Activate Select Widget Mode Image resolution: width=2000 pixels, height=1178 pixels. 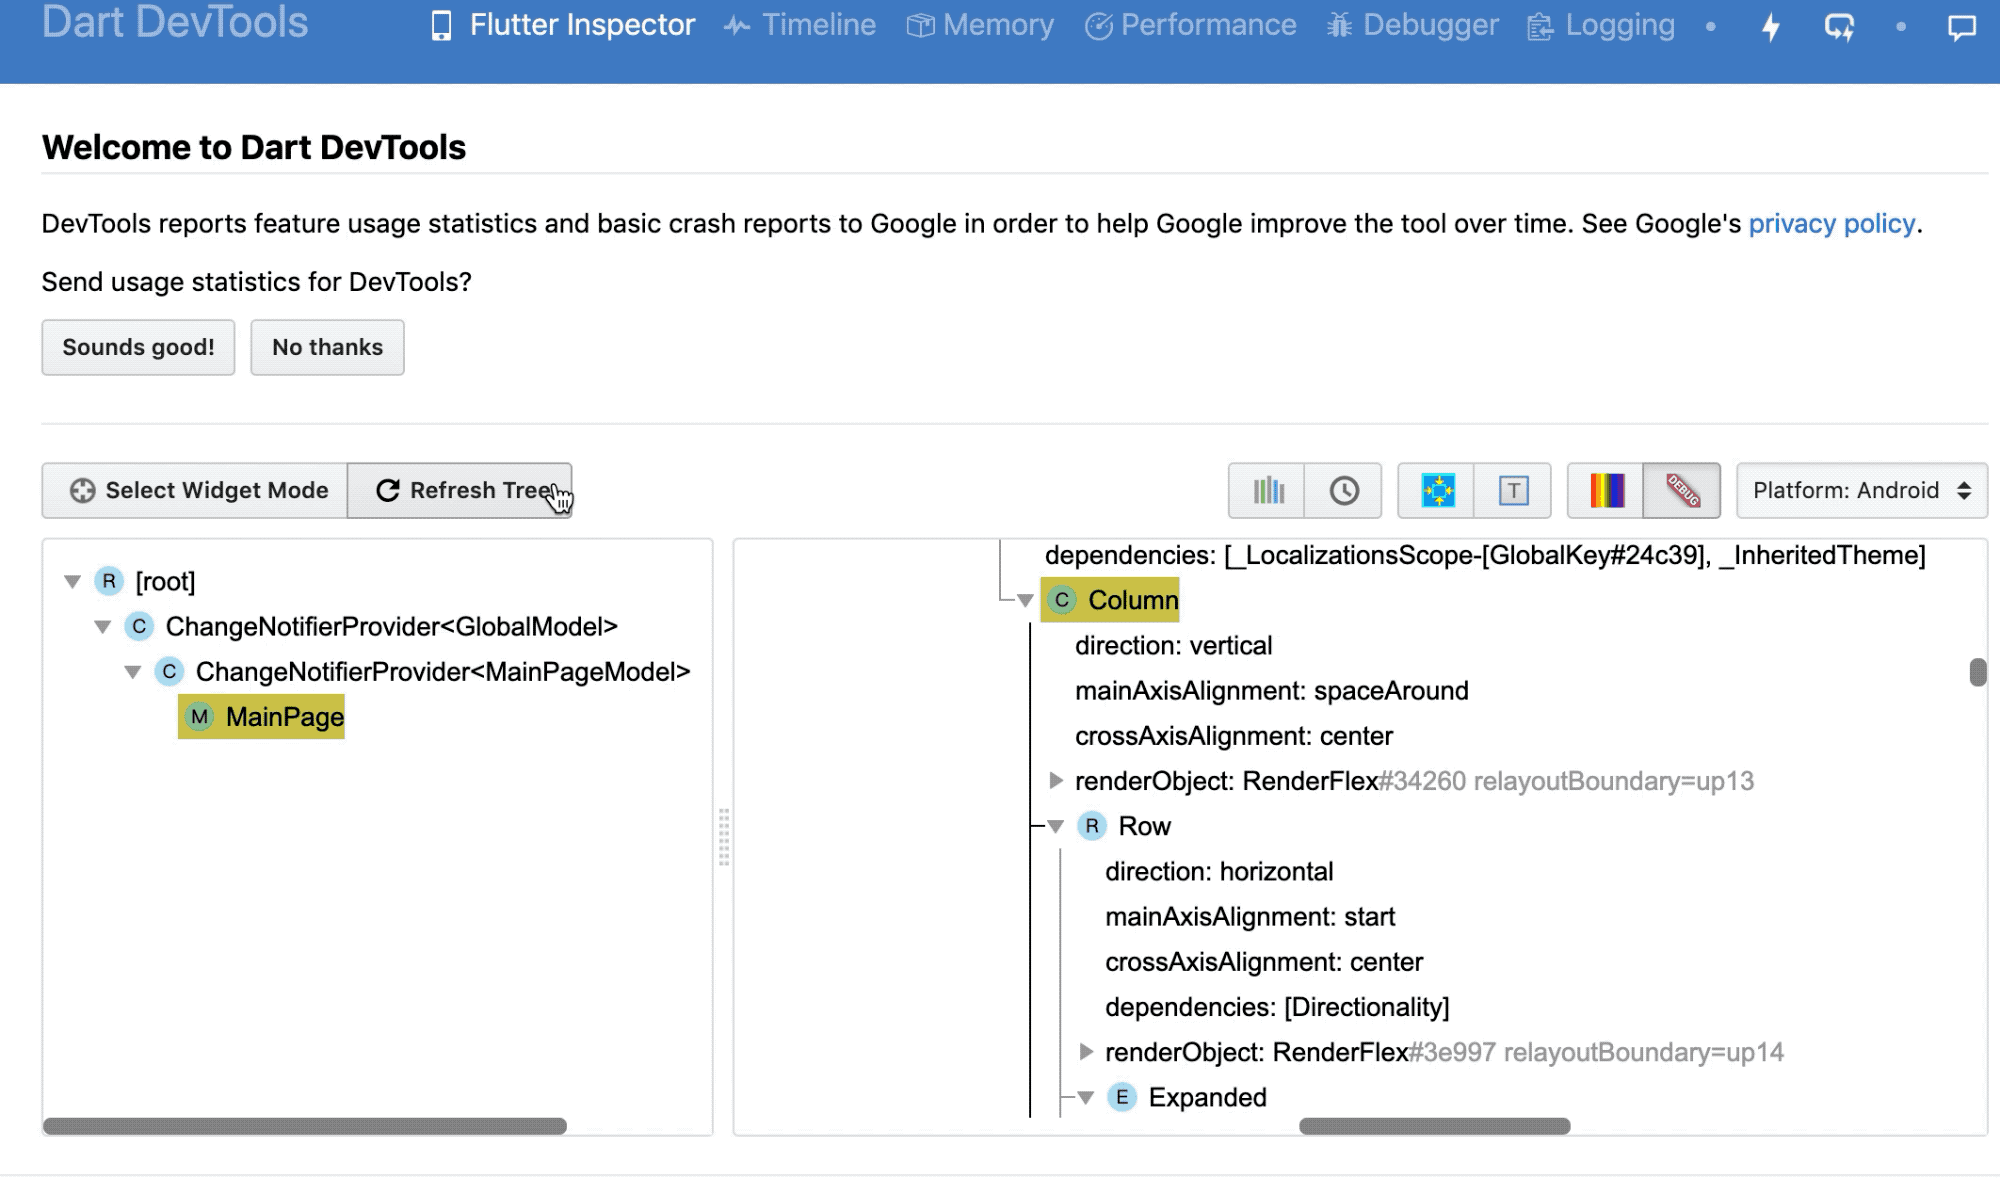(195, 490)
